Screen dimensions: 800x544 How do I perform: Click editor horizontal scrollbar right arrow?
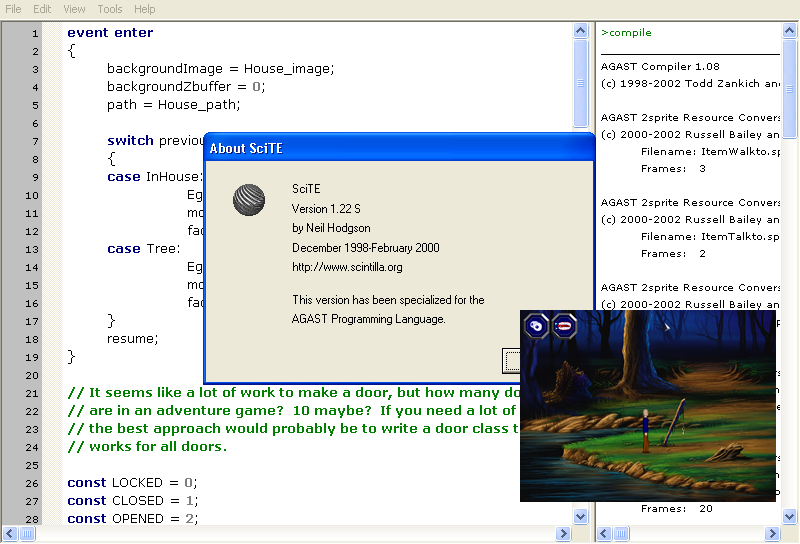tap(563, 534)
